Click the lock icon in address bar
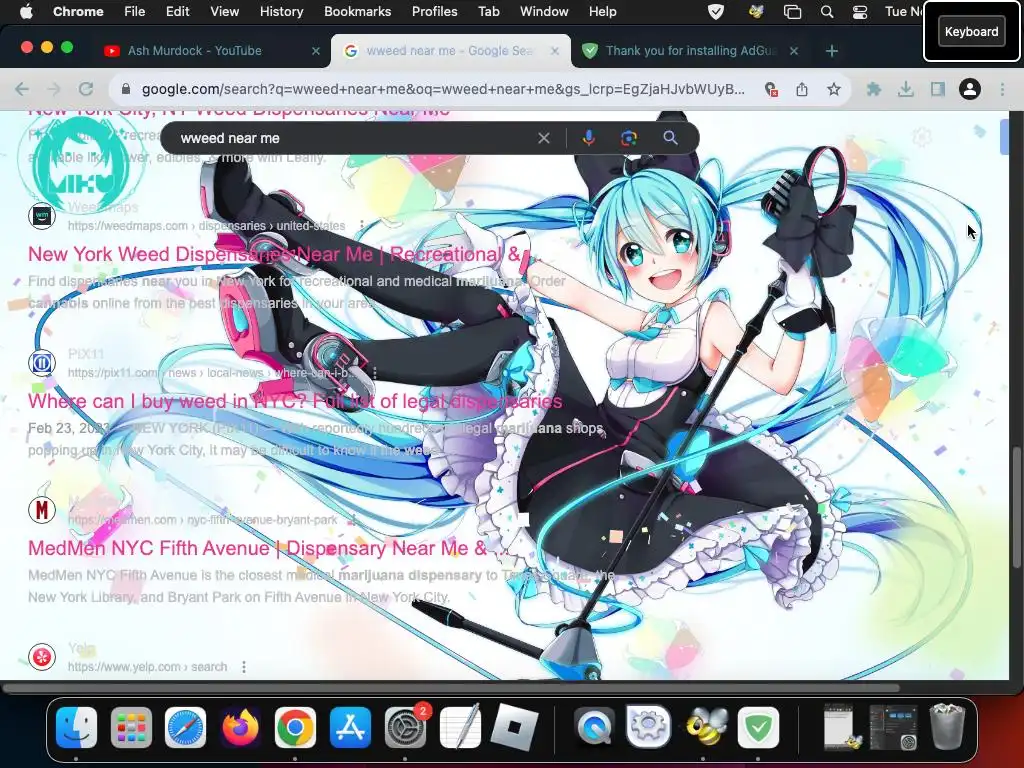The height and width of the screenshot is (768, 1024). (x=126, y=89)
